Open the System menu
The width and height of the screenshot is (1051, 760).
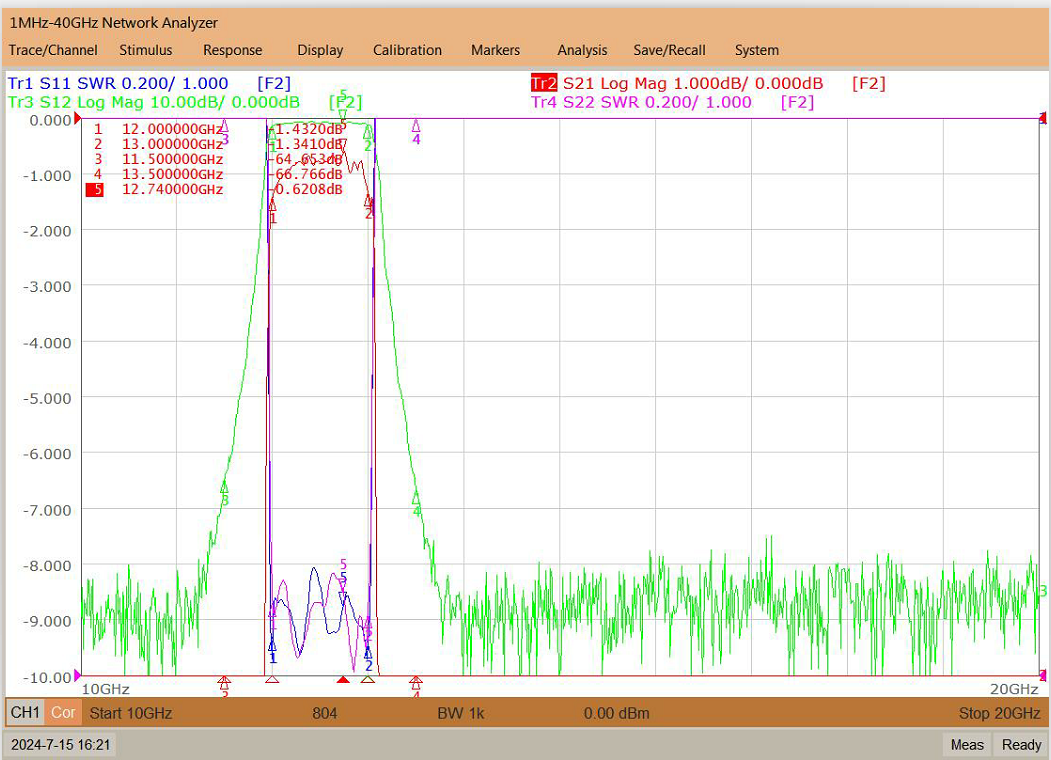(756, 50)
